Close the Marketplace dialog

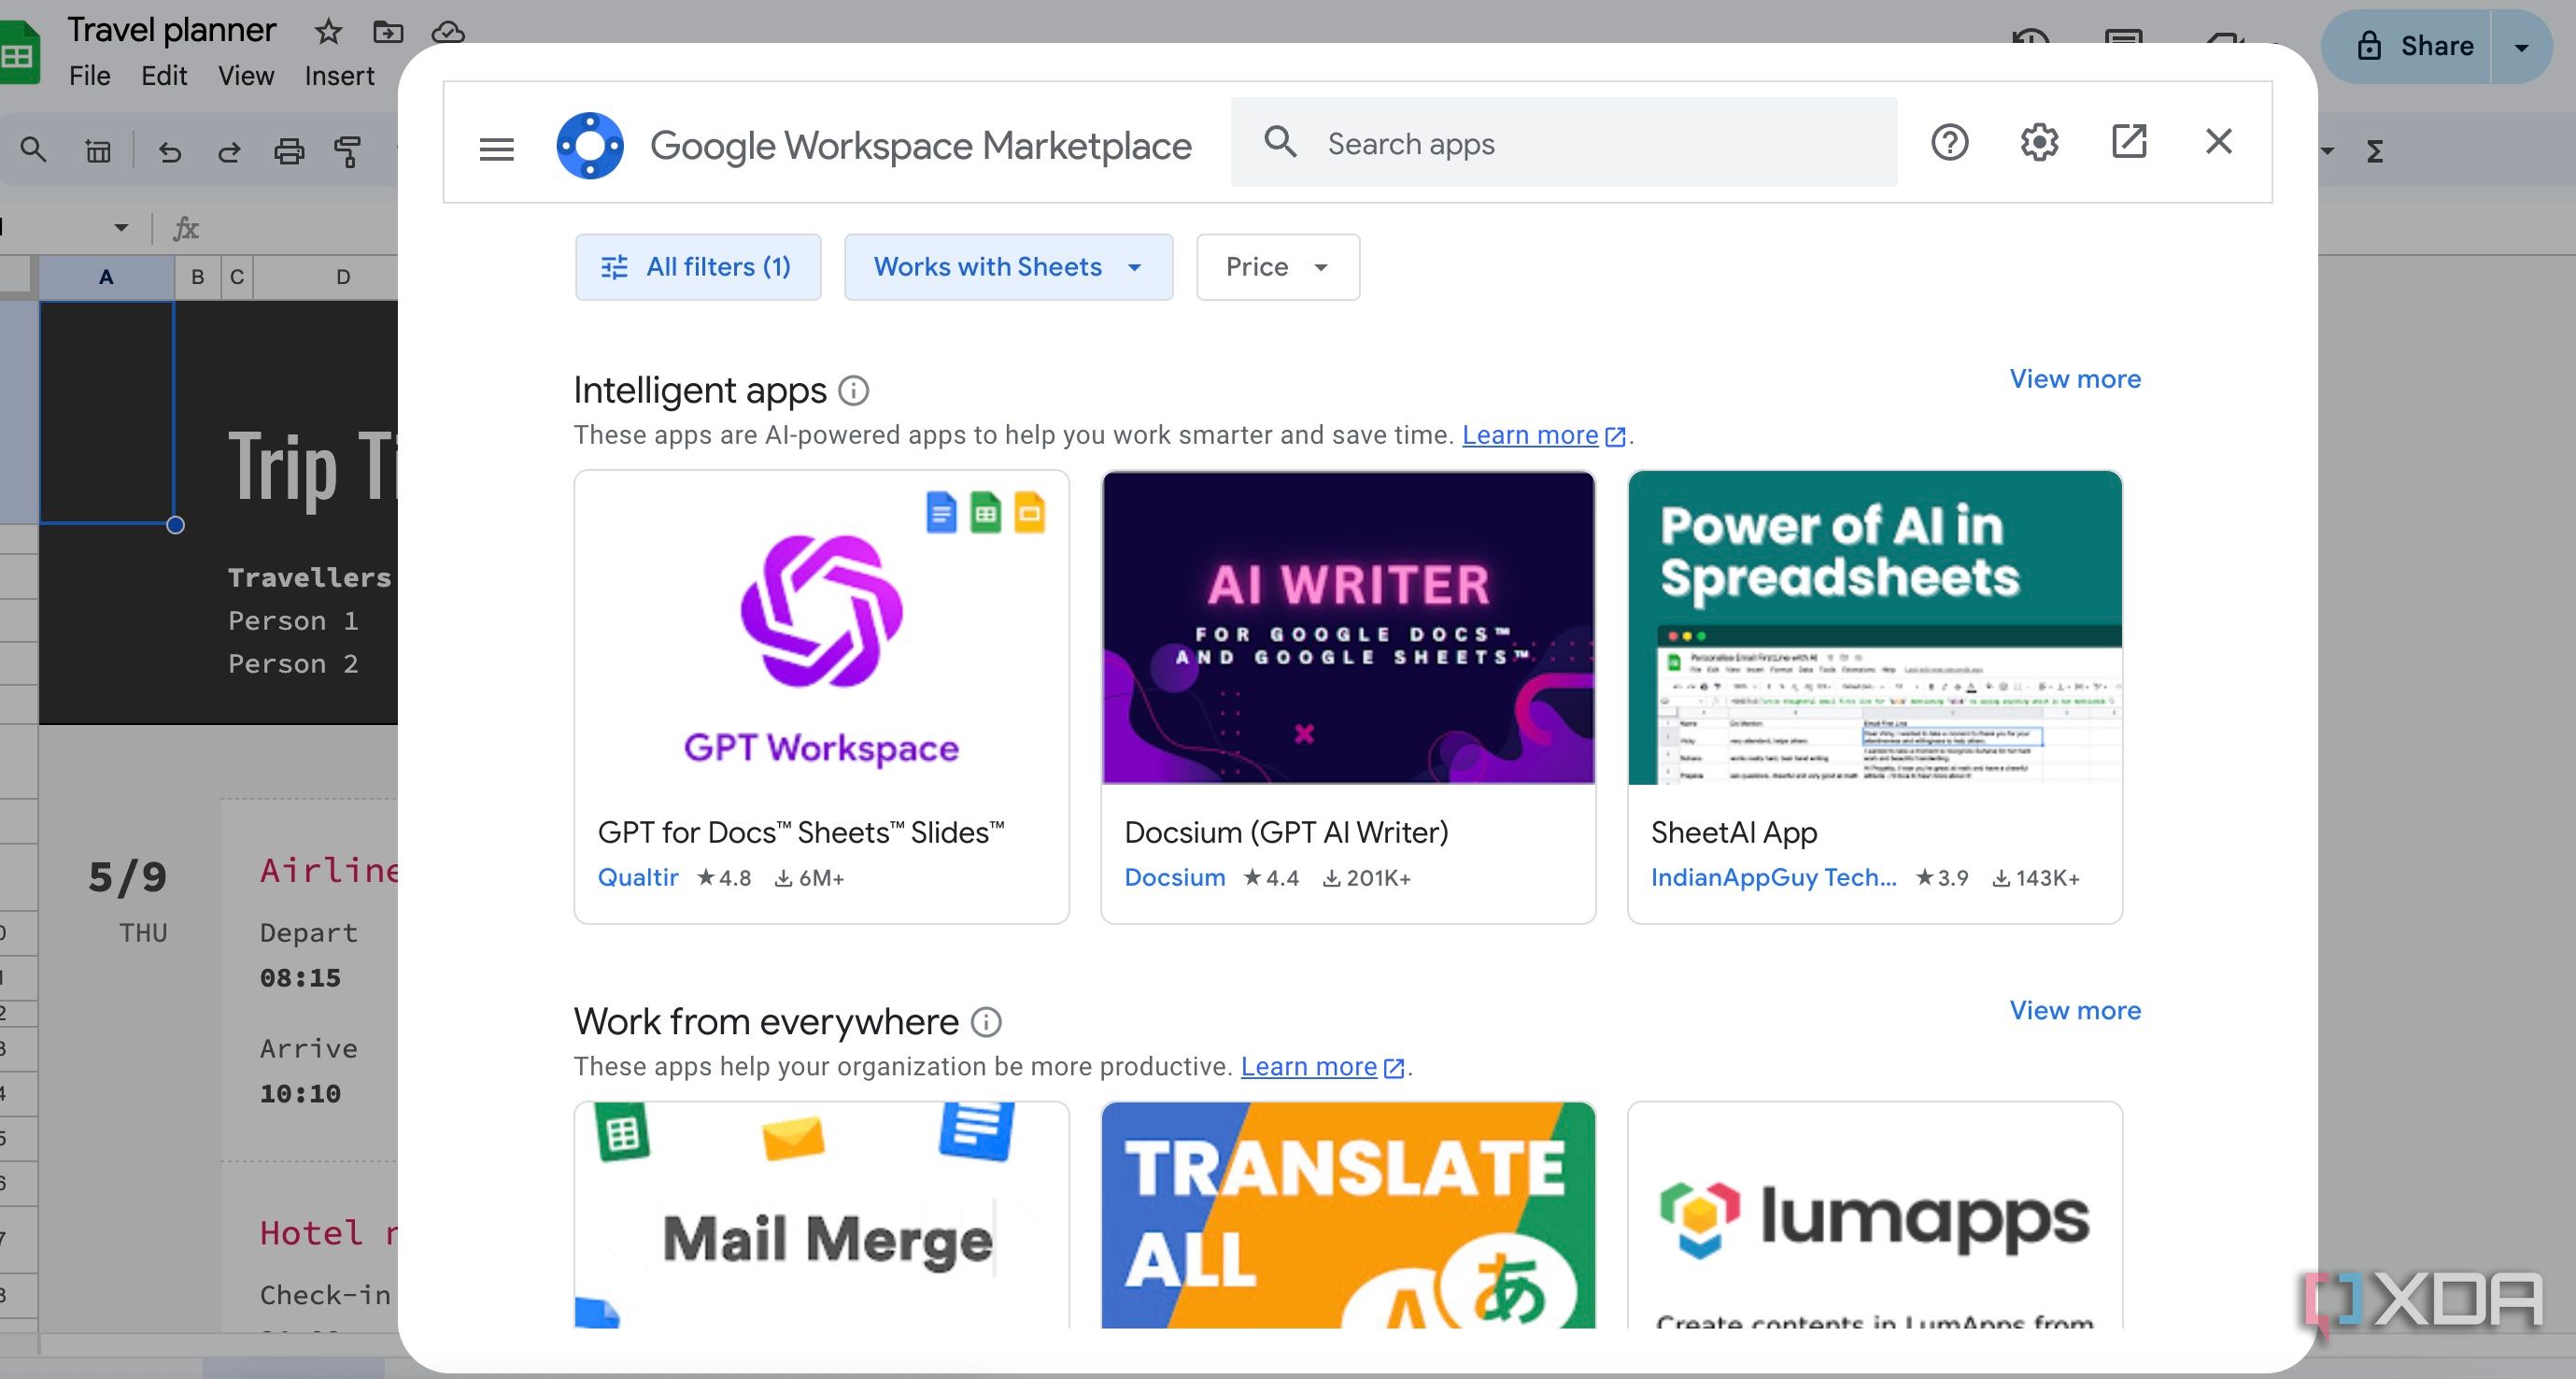pyautogui.click(x=2219, y=141)
